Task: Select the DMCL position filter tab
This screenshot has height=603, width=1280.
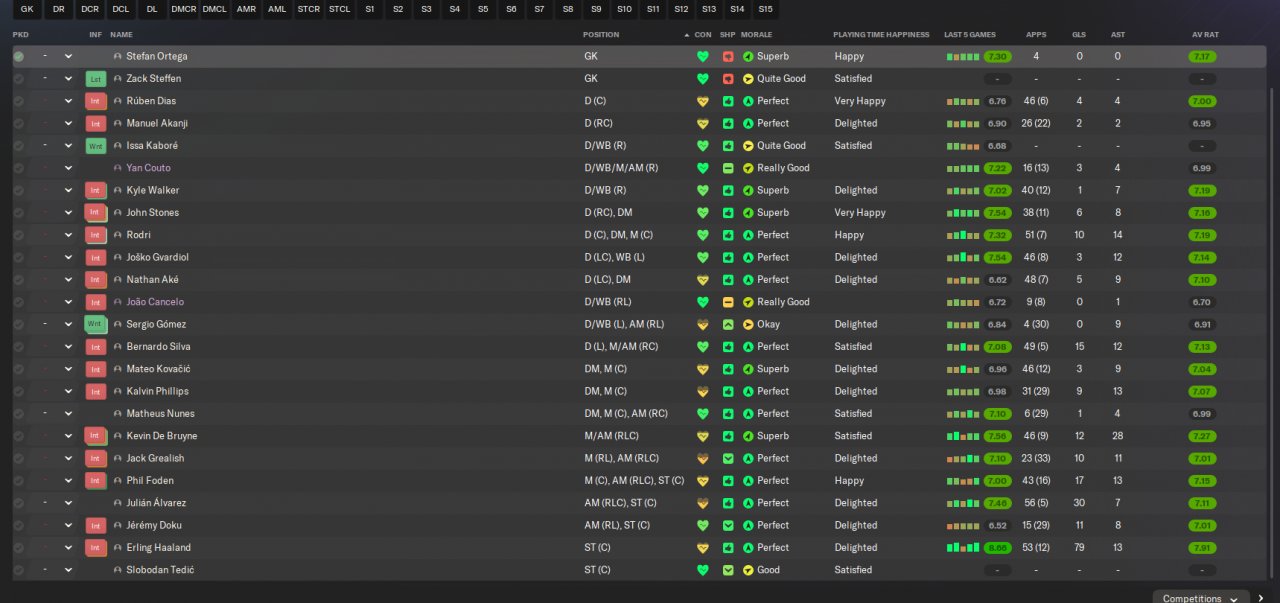Action: (x=214, y=9)
